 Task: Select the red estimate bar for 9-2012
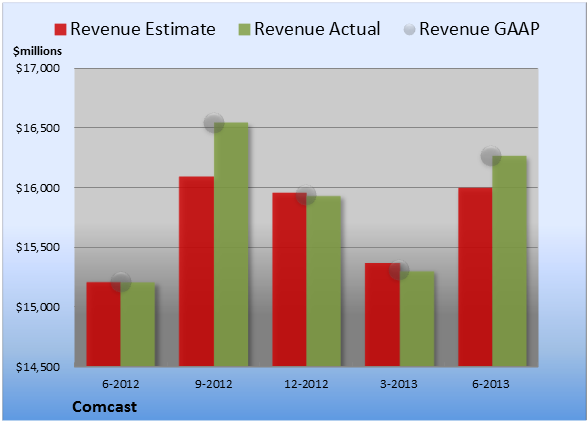click(196, 271)
